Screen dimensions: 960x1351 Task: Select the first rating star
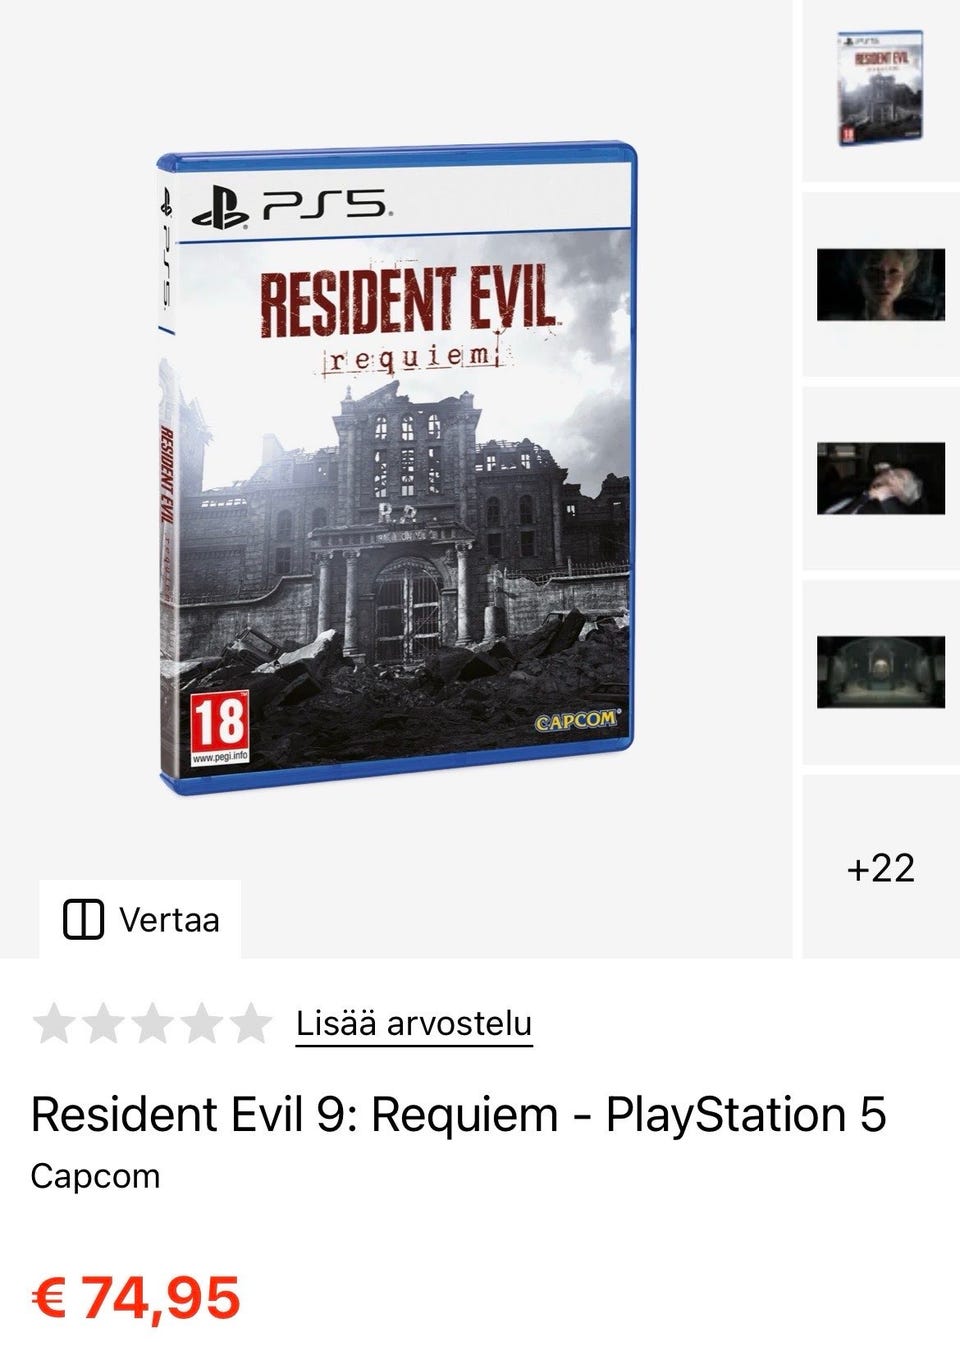tap(54, 1024)
